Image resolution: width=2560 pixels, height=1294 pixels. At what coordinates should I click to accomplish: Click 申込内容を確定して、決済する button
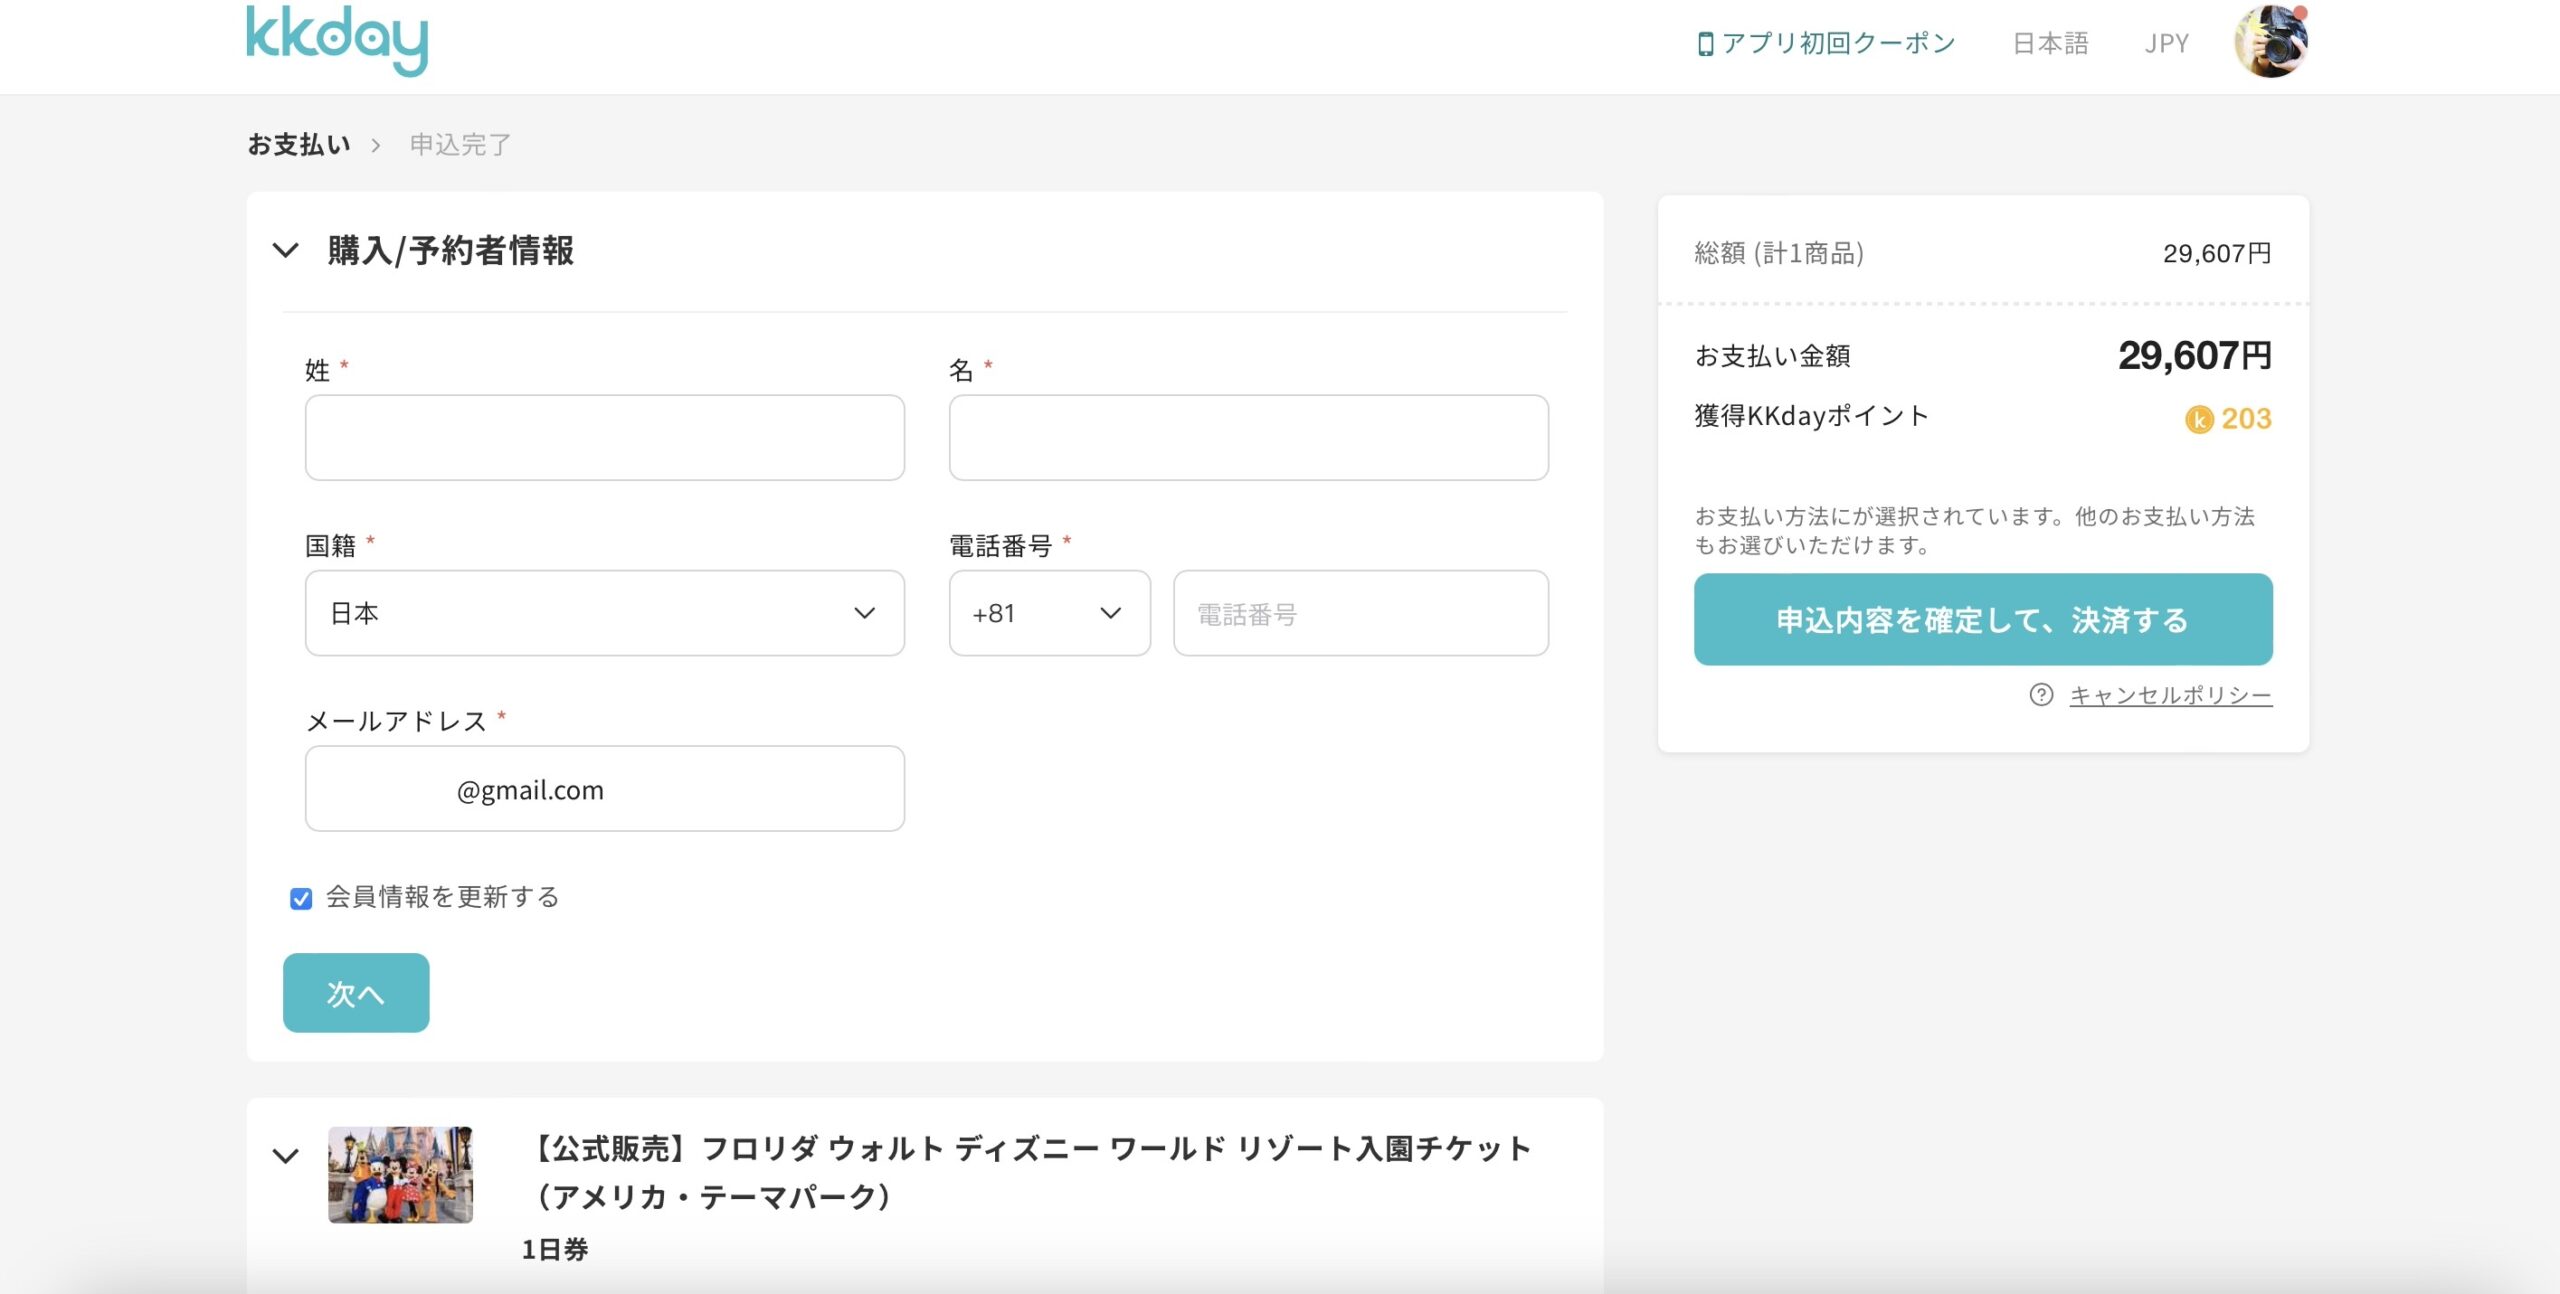[x=1983, y=619]
